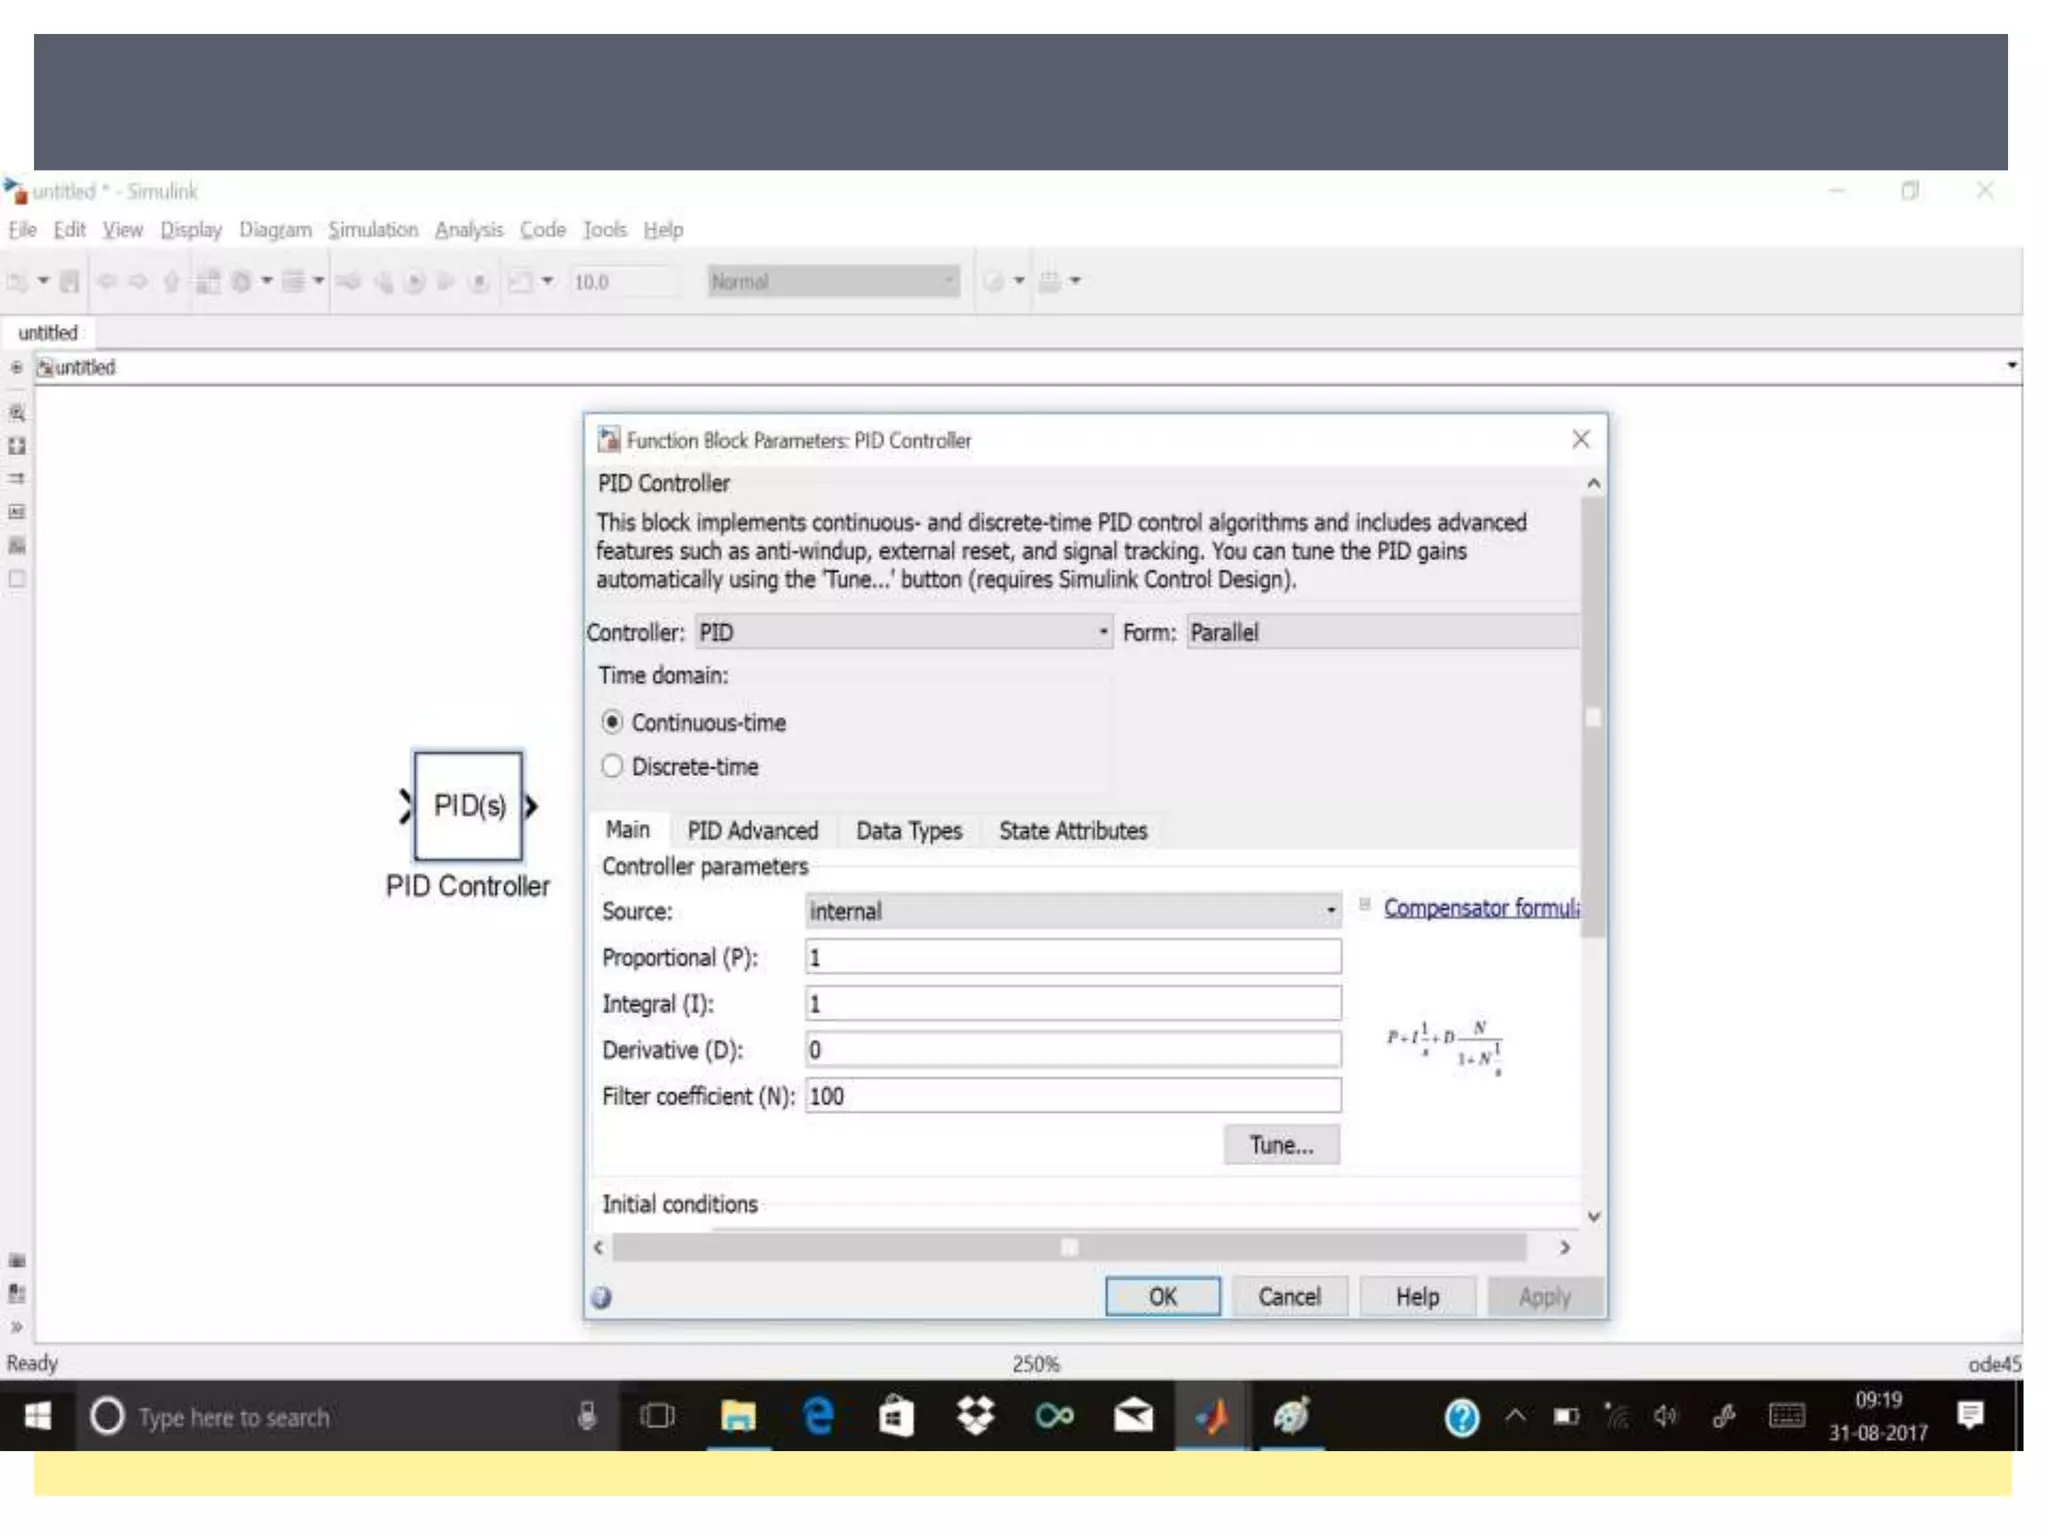Image resolution: width=2048 pixels, height=1536 pixels.
Task: Click the dialog horizontal scrollbar track
Action: pyautogui.click(x=1070, y=1247)
